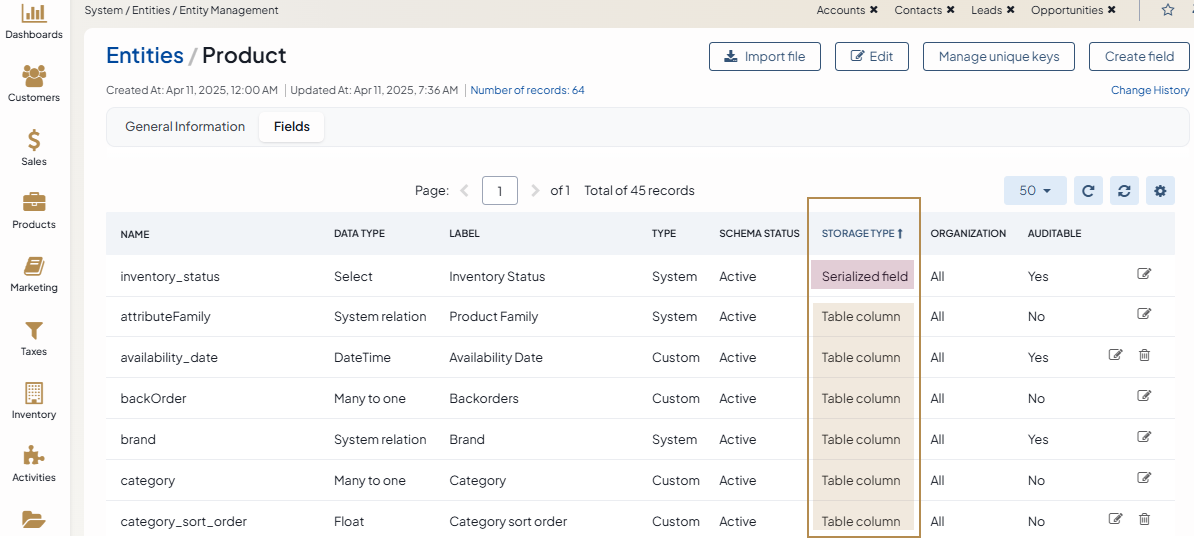Image resolution: width=1194 pixels, height=545 pixels.
Task: Click the Import file button
Action: coord(765,57)
